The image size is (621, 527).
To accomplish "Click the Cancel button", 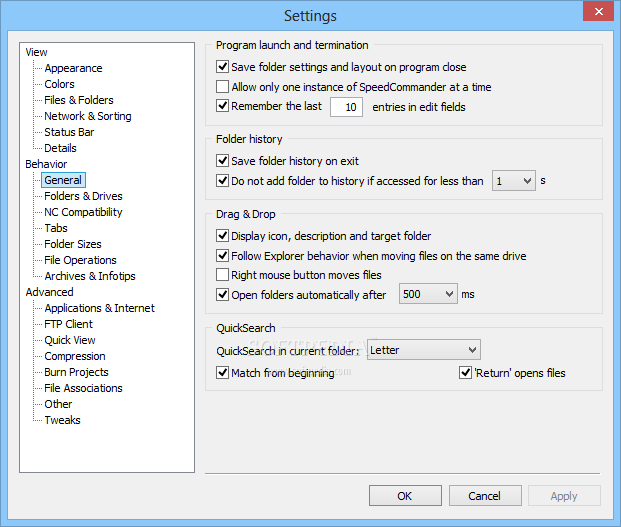I will (485, 496).
